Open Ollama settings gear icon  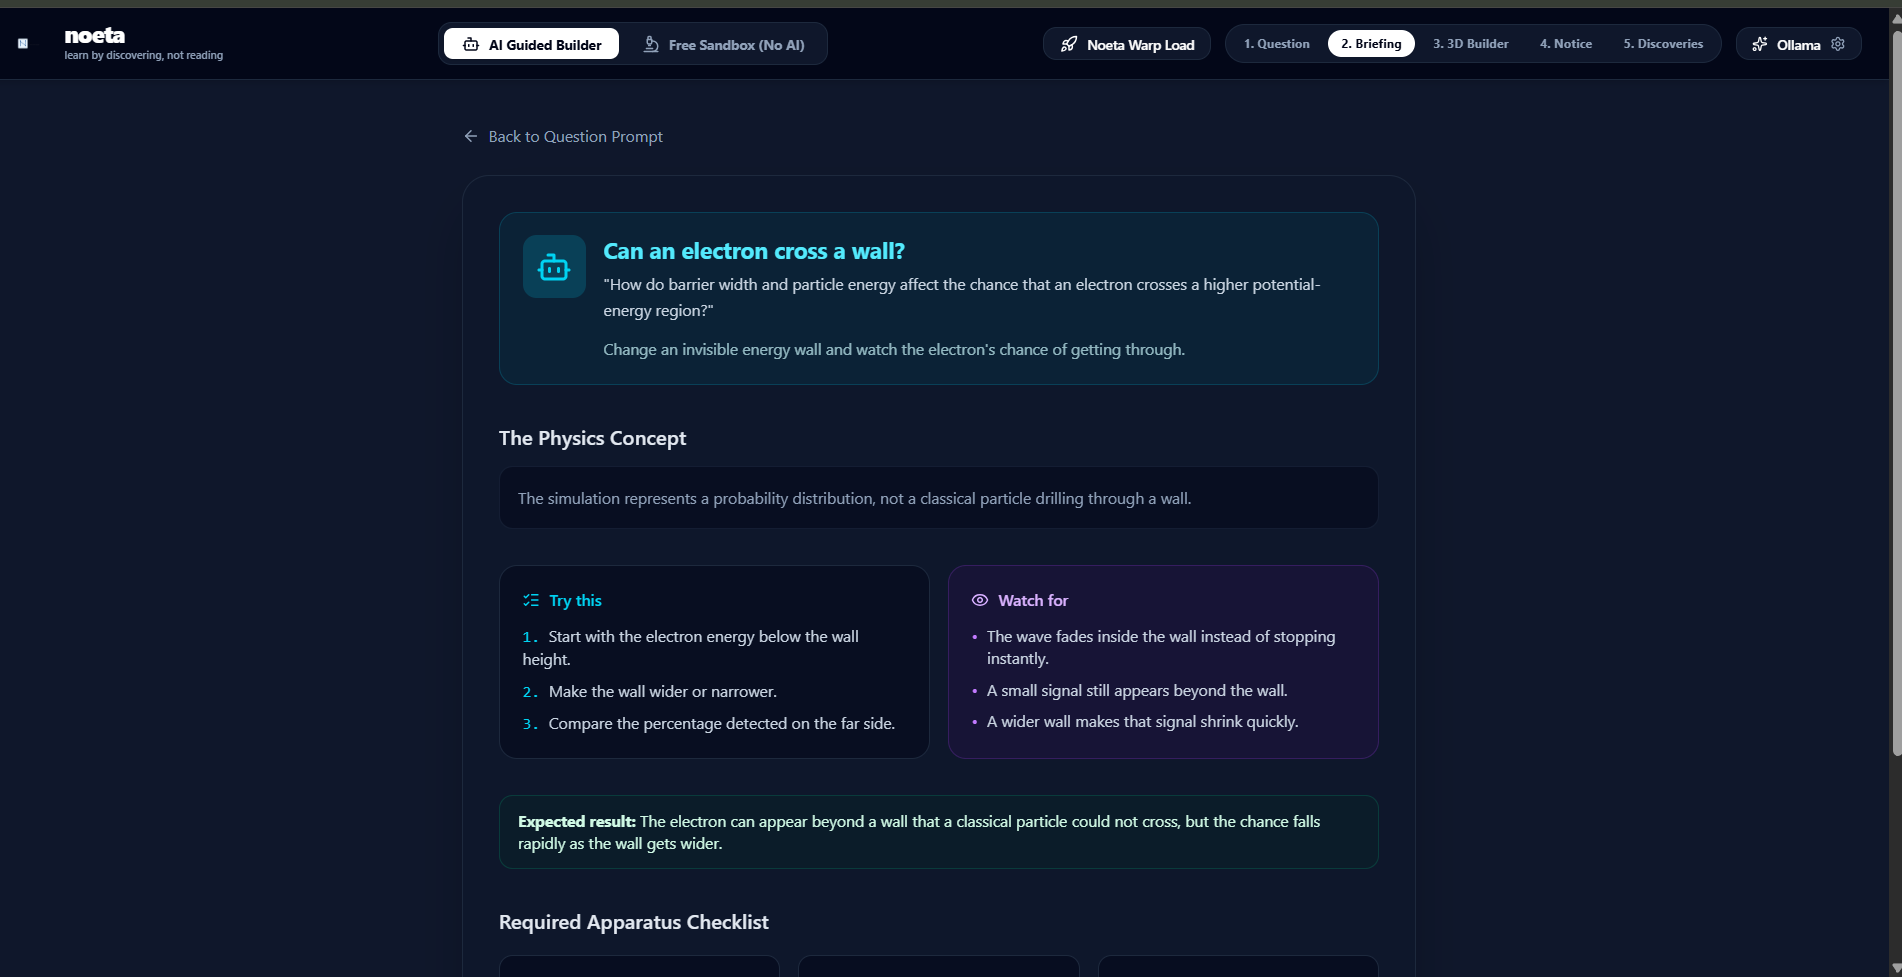(x=1838, y=44)
